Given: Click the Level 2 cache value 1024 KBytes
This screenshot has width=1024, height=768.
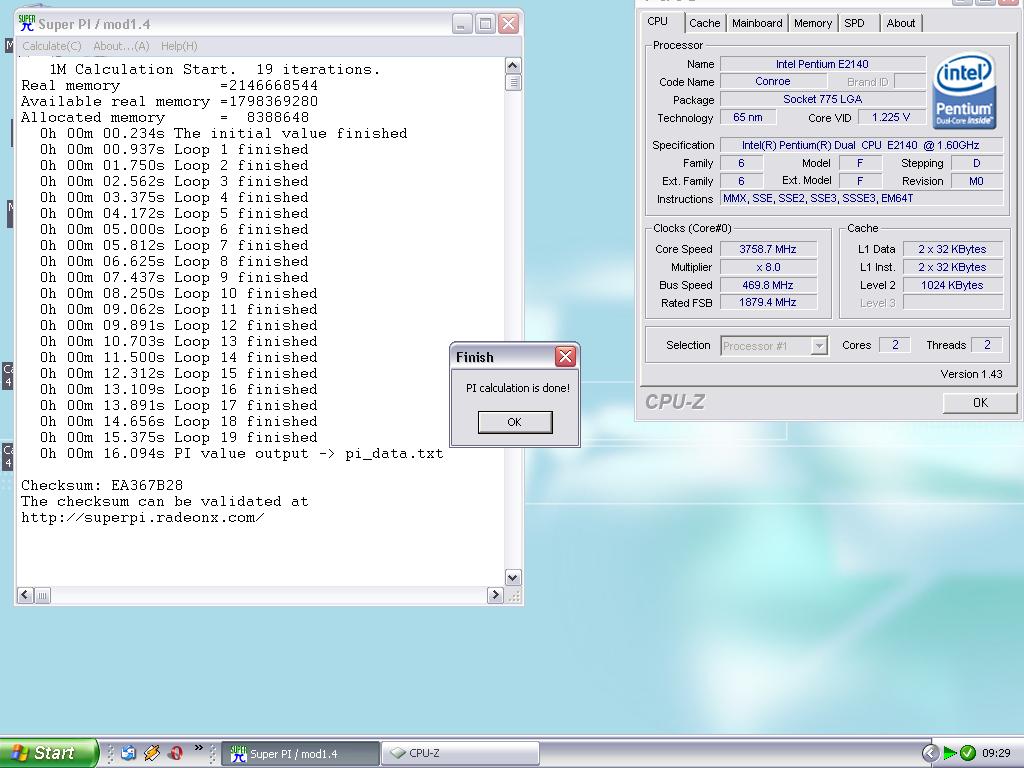Looking at the screenshot, I should (x=952, y=285).
